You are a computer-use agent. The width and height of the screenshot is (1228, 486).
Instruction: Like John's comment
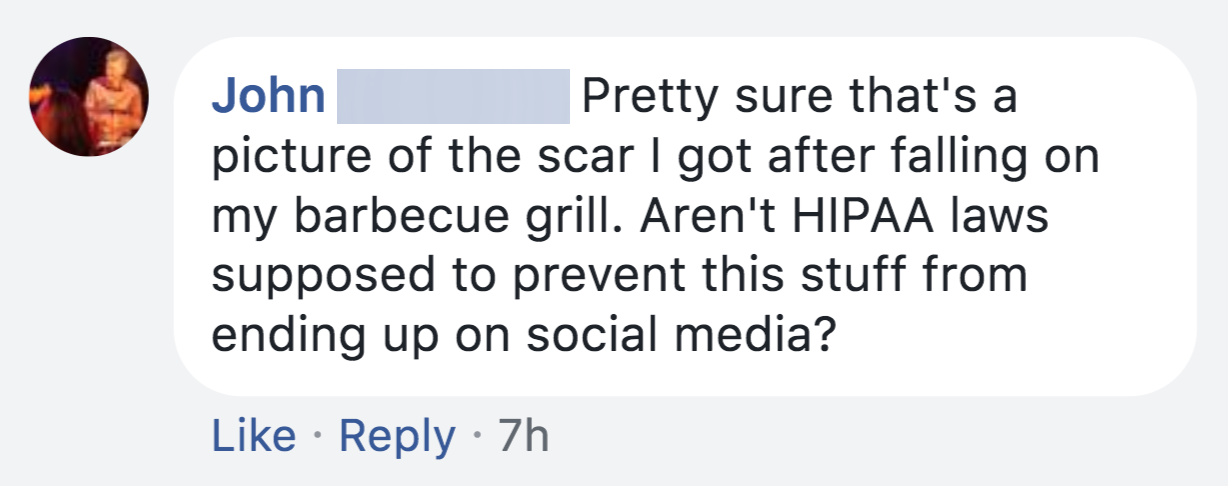254,436
